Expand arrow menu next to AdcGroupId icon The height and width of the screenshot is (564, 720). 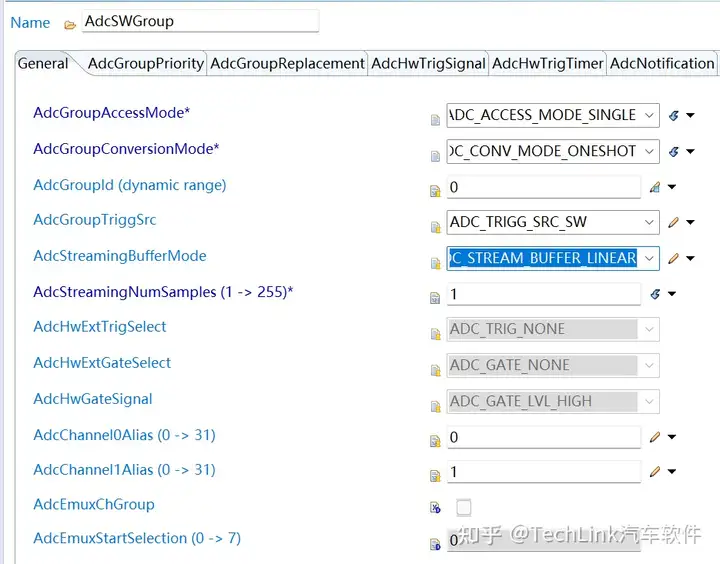pyautogui.click(x=672, y=187)
